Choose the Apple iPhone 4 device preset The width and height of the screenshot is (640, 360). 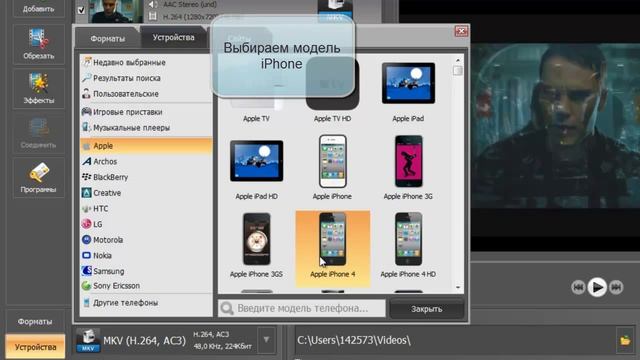(333, 249)
